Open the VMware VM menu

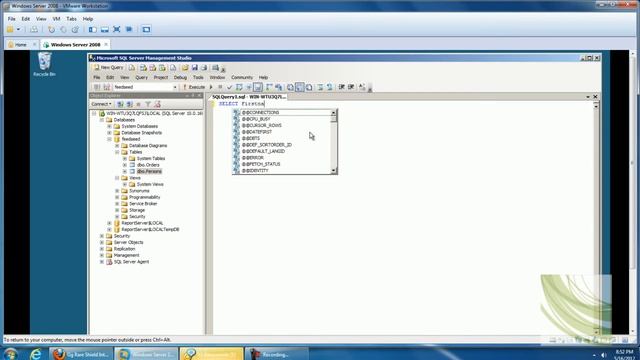pos(56,19)
